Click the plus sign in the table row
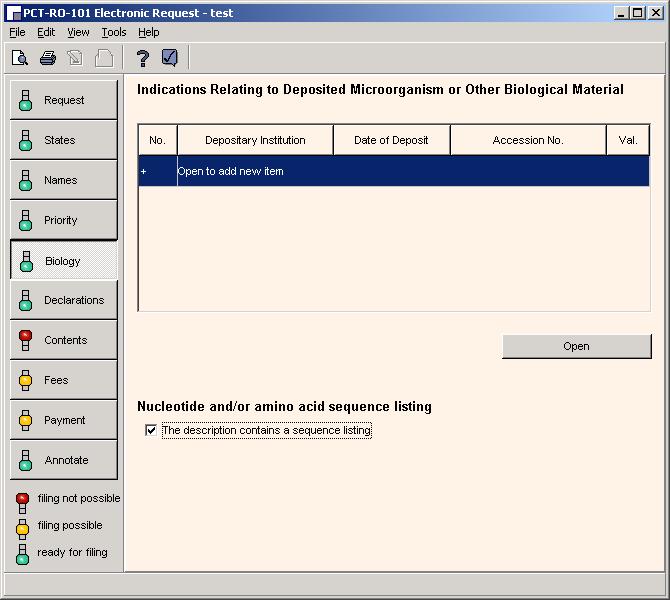The width and height of the screenshot is (670, 600). point(144,171)
